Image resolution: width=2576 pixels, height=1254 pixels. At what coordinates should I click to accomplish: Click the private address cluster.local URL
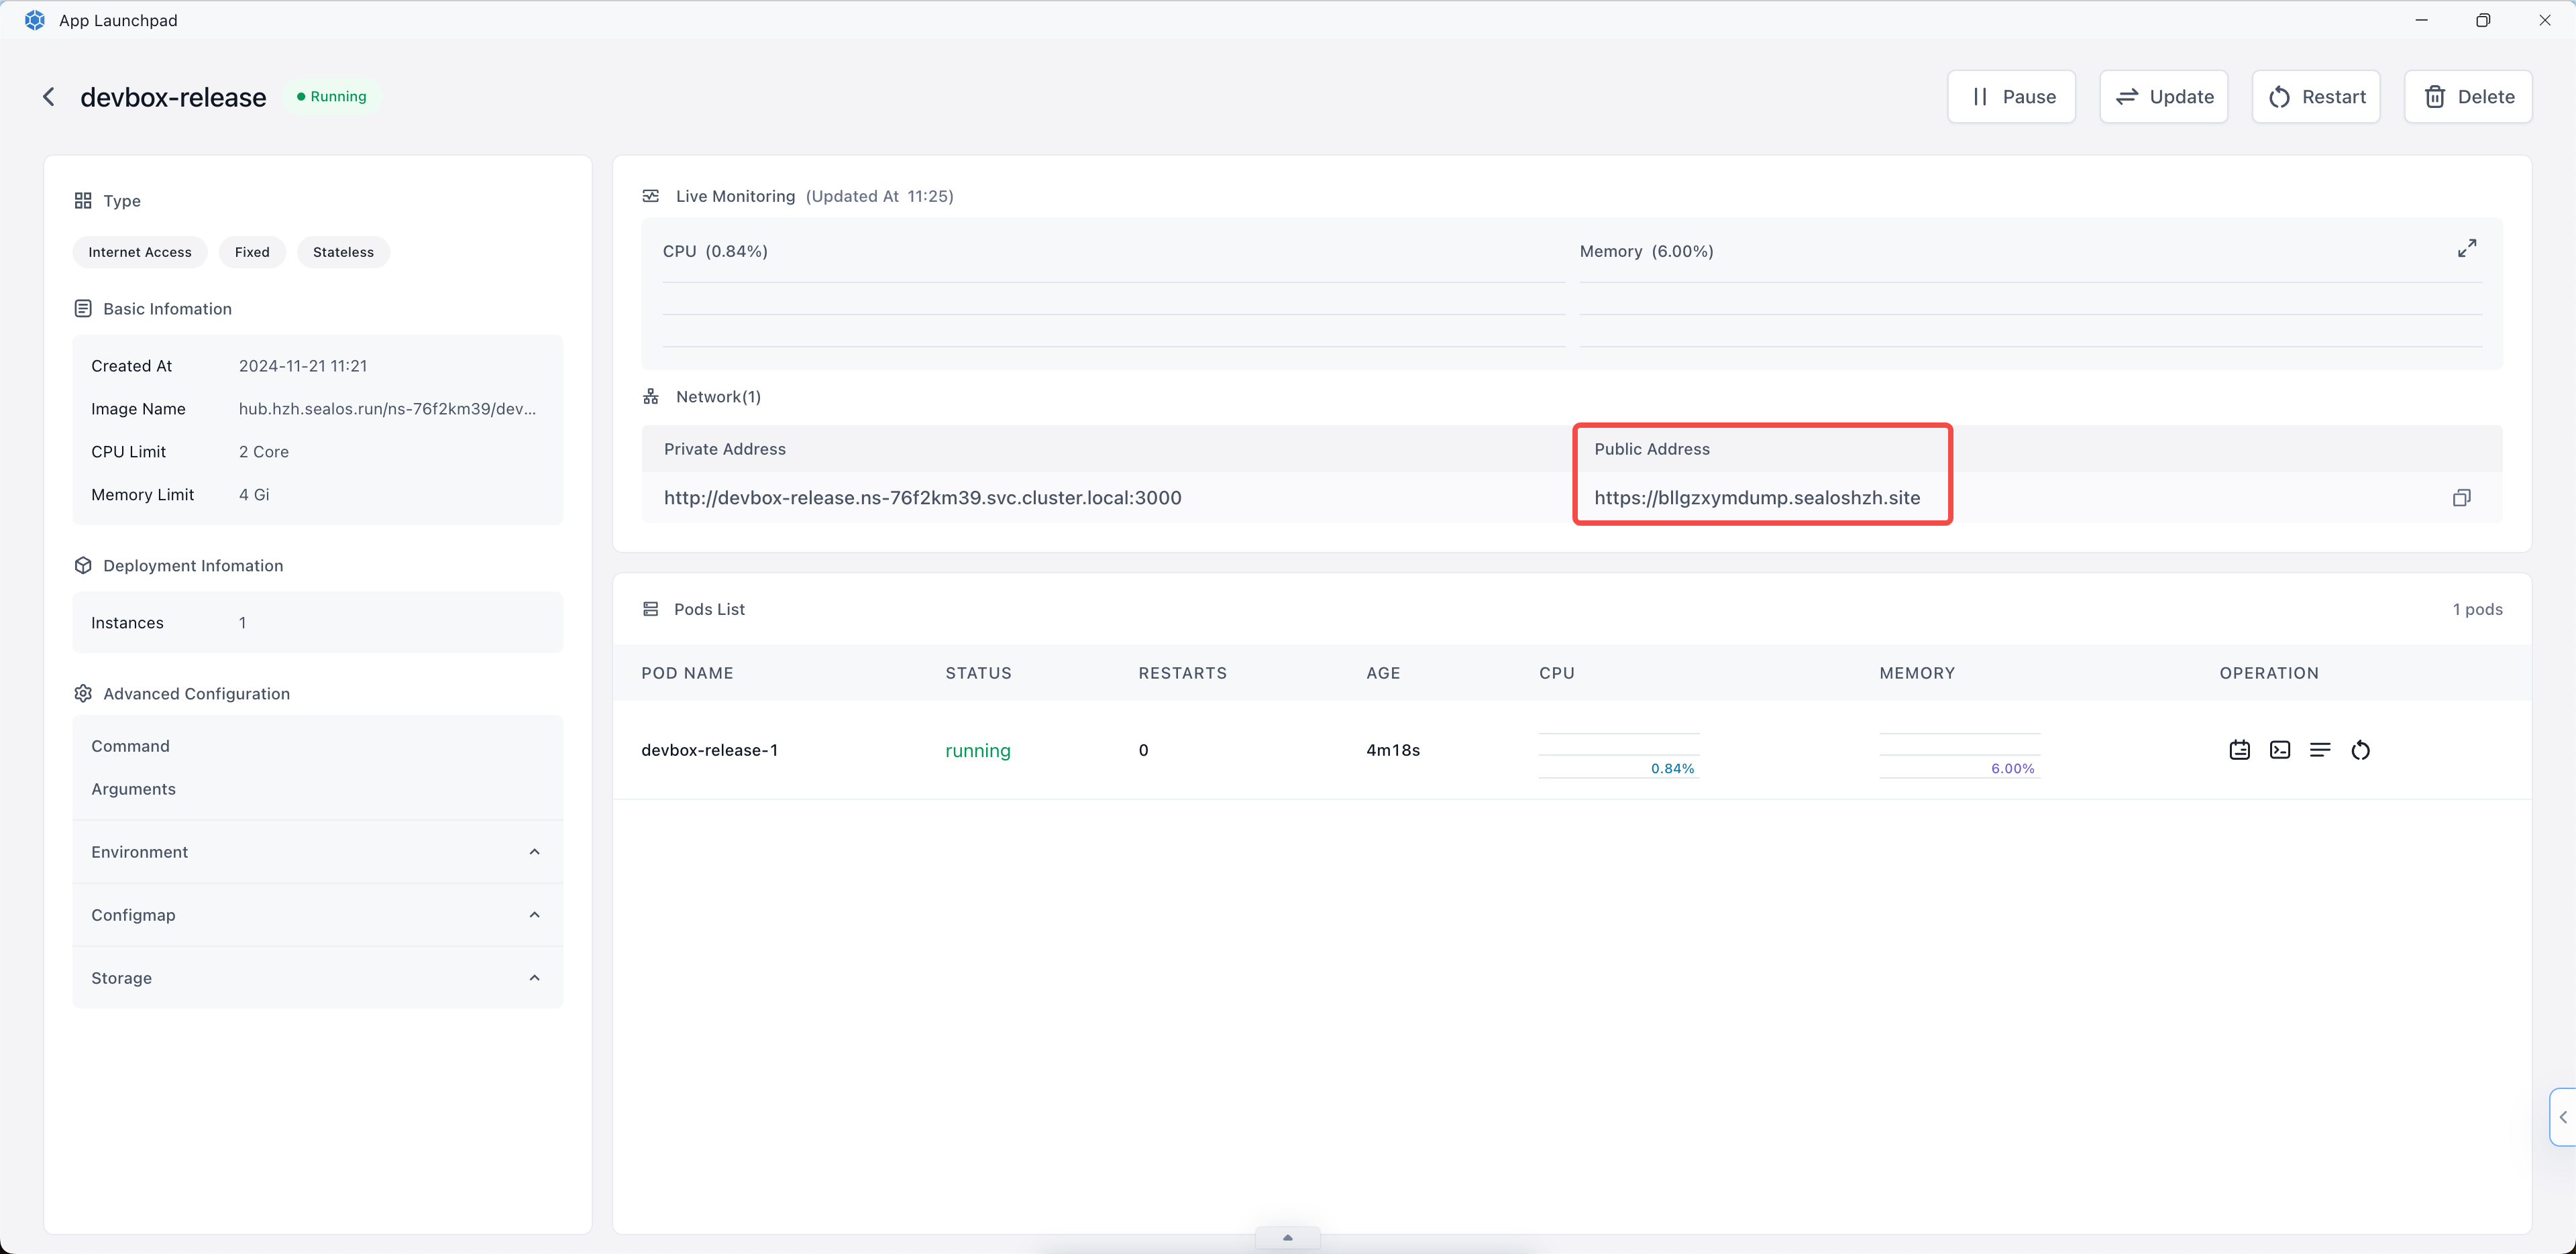(922, 498)
